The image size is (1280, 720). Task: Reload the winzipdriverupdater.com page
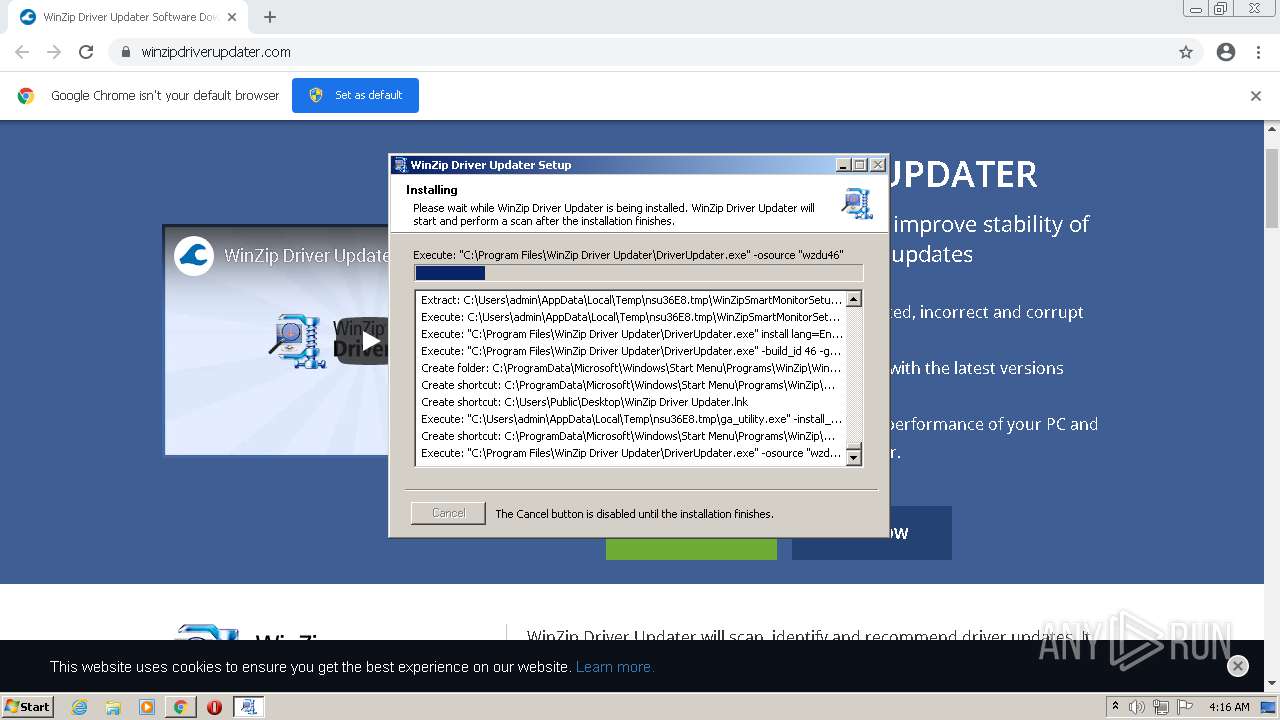click(86, 52)
